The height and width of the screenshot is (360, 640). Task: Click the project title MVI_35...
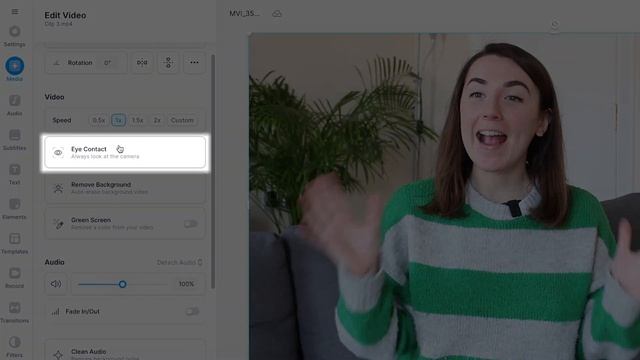click(x=244, y=13)
